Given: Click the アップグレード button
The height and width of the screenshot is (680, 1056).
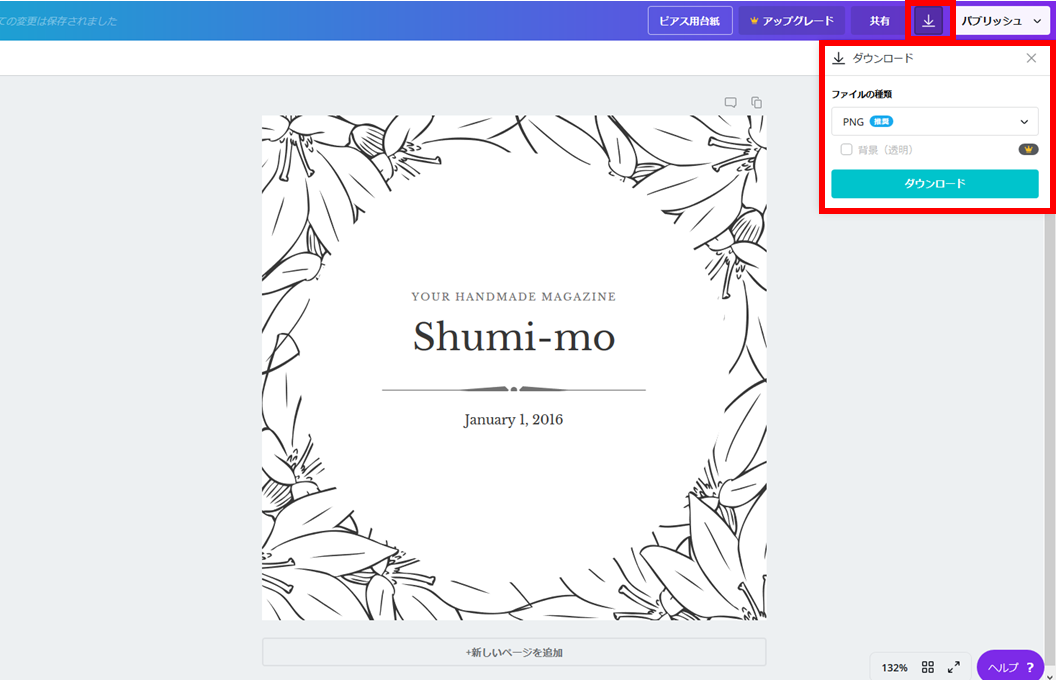Looking at the screenshot, I should (791, 21).
